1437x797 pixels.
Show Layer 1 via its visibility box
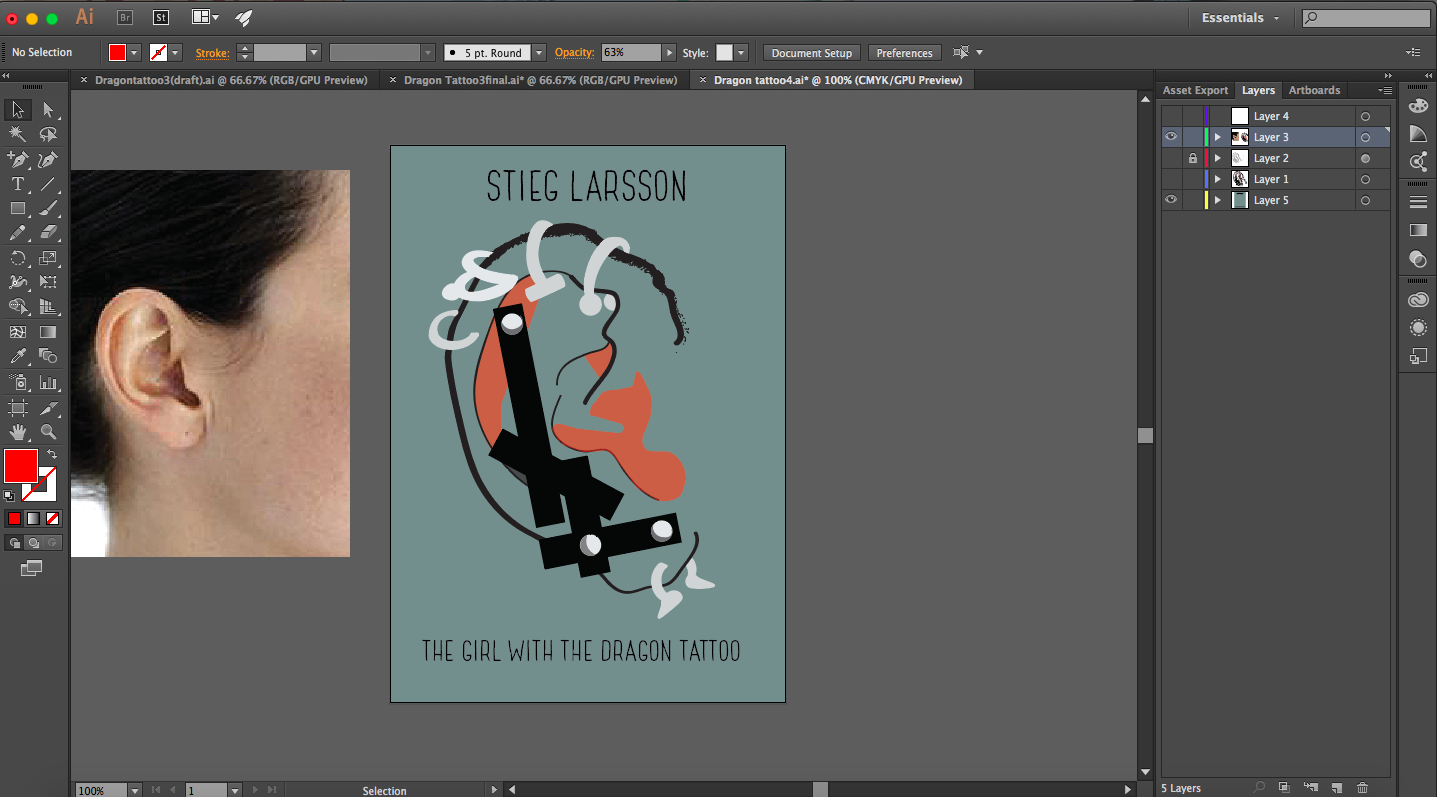(x=1171, y=179)
